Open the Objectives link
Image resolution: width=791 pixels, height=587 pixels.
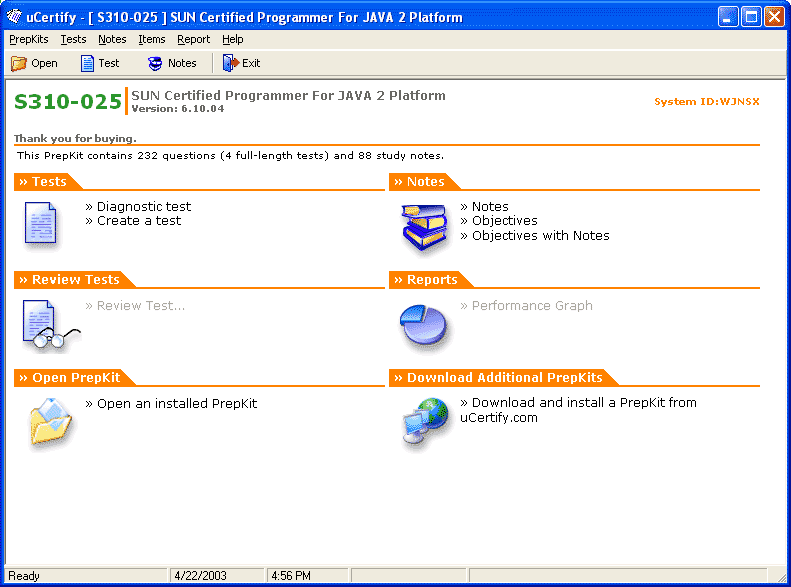pos(499,221)
